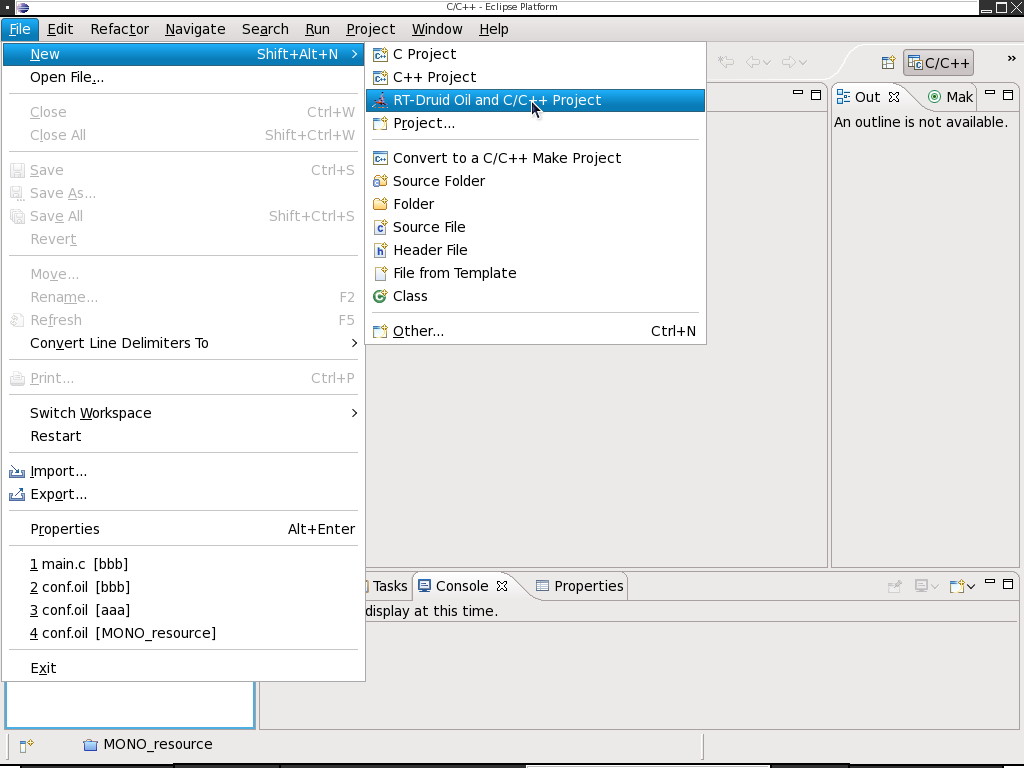Open the Search menu
This screenshot has height=768, width=1024.
(x=265, y=29)
